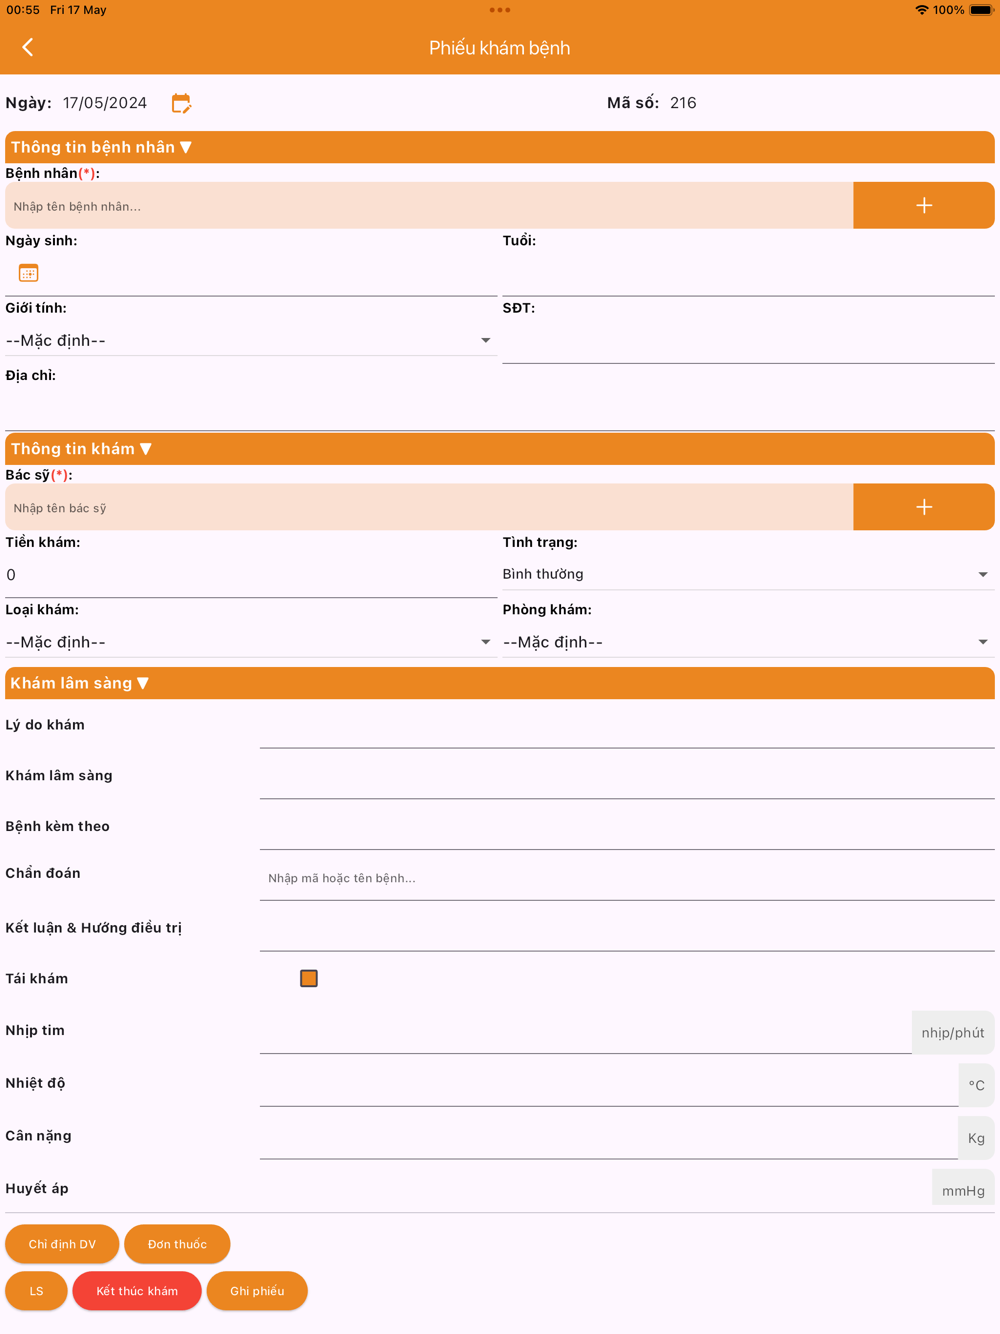
Task: Click the Kết thúc khám button
Action: tap(137, 1291)
